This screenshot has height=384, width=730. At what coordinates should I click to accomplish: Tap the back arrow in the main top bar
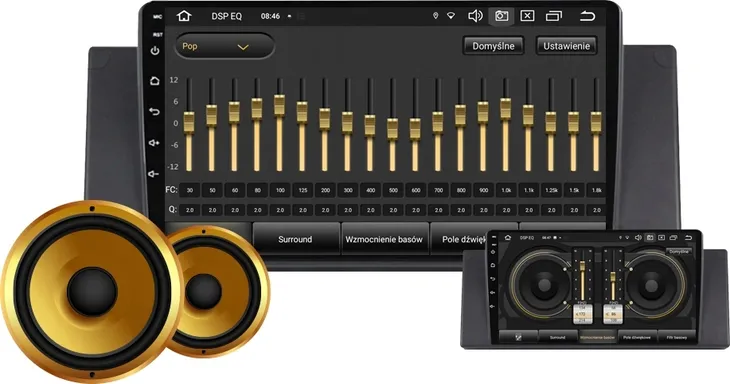[x=587, y=16]
